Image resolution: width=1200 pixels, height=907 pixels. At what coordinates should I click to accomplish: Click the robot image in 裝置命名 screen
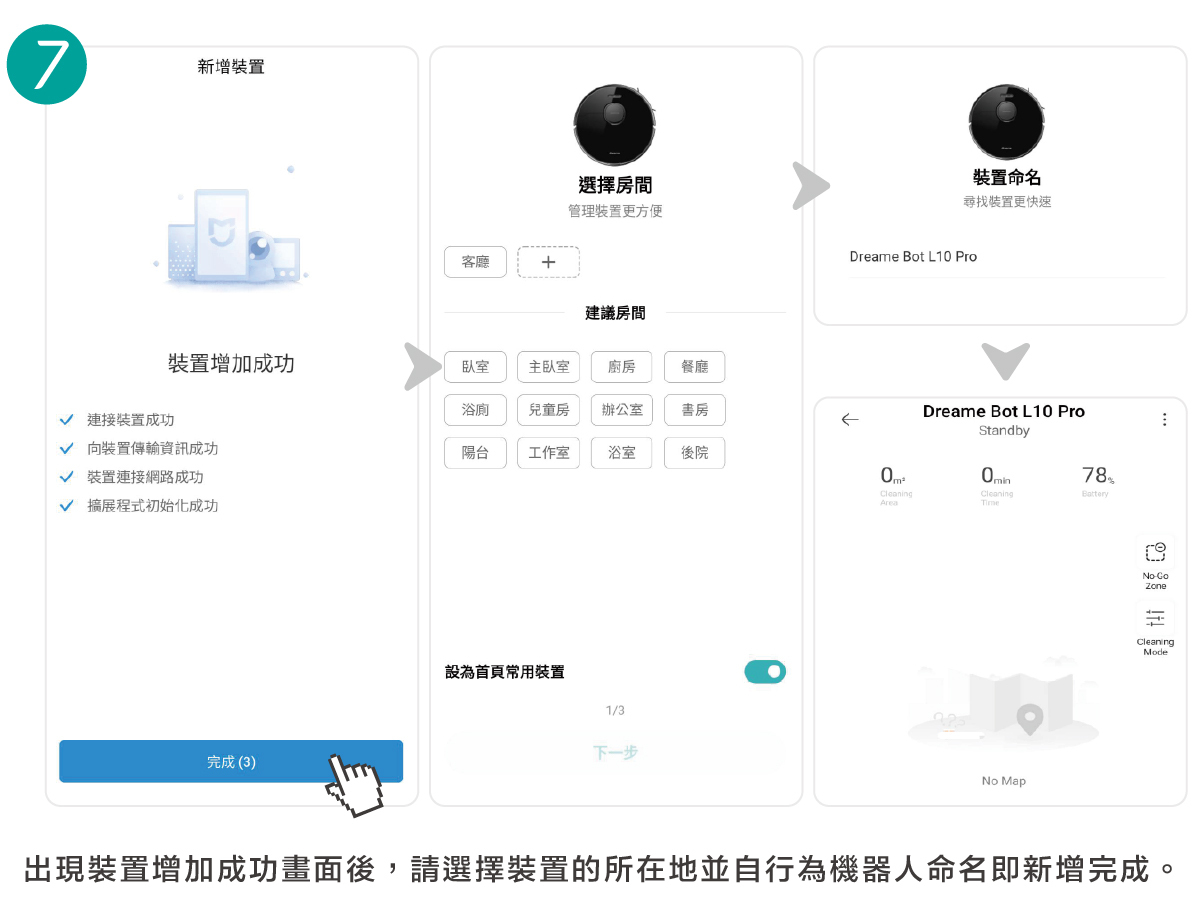click(x=1007, y=121)
